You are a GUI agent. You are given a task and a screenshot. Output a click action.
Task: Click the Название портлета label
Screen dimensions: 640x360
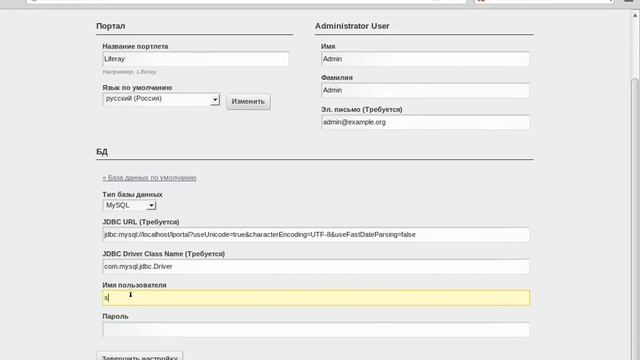pos(135,47)
